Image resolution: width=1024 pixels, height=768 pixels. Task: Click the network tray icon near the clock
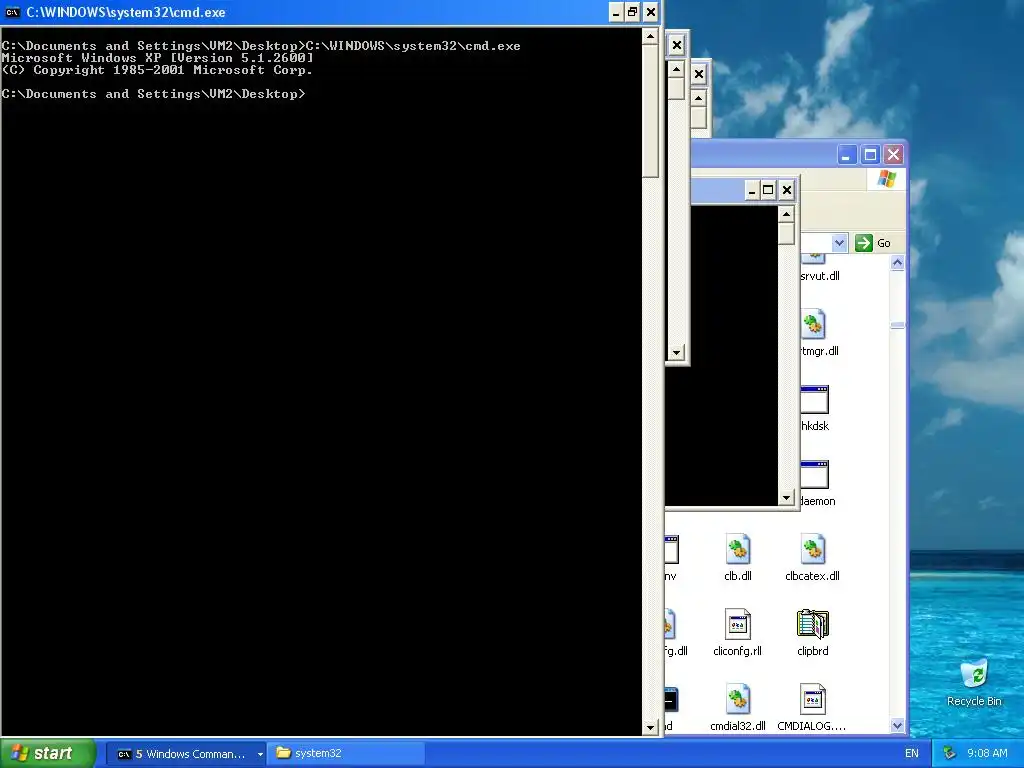[950, 753]
